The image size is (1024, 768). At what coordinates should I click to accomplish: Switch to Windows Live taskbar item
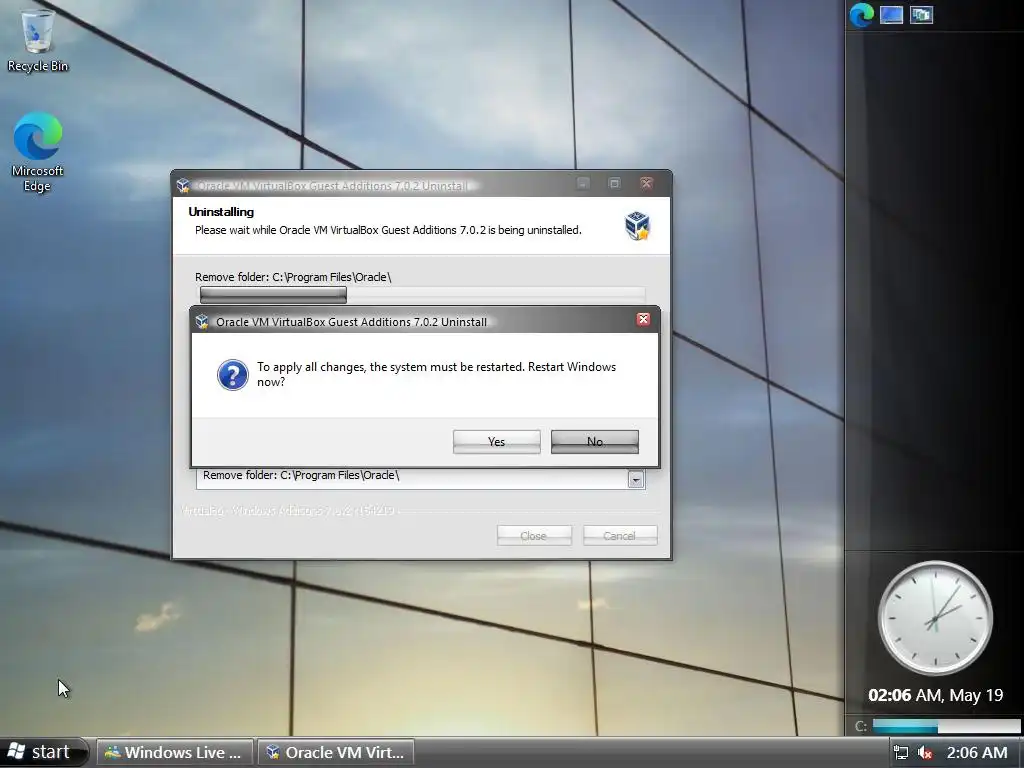(174, 752)
